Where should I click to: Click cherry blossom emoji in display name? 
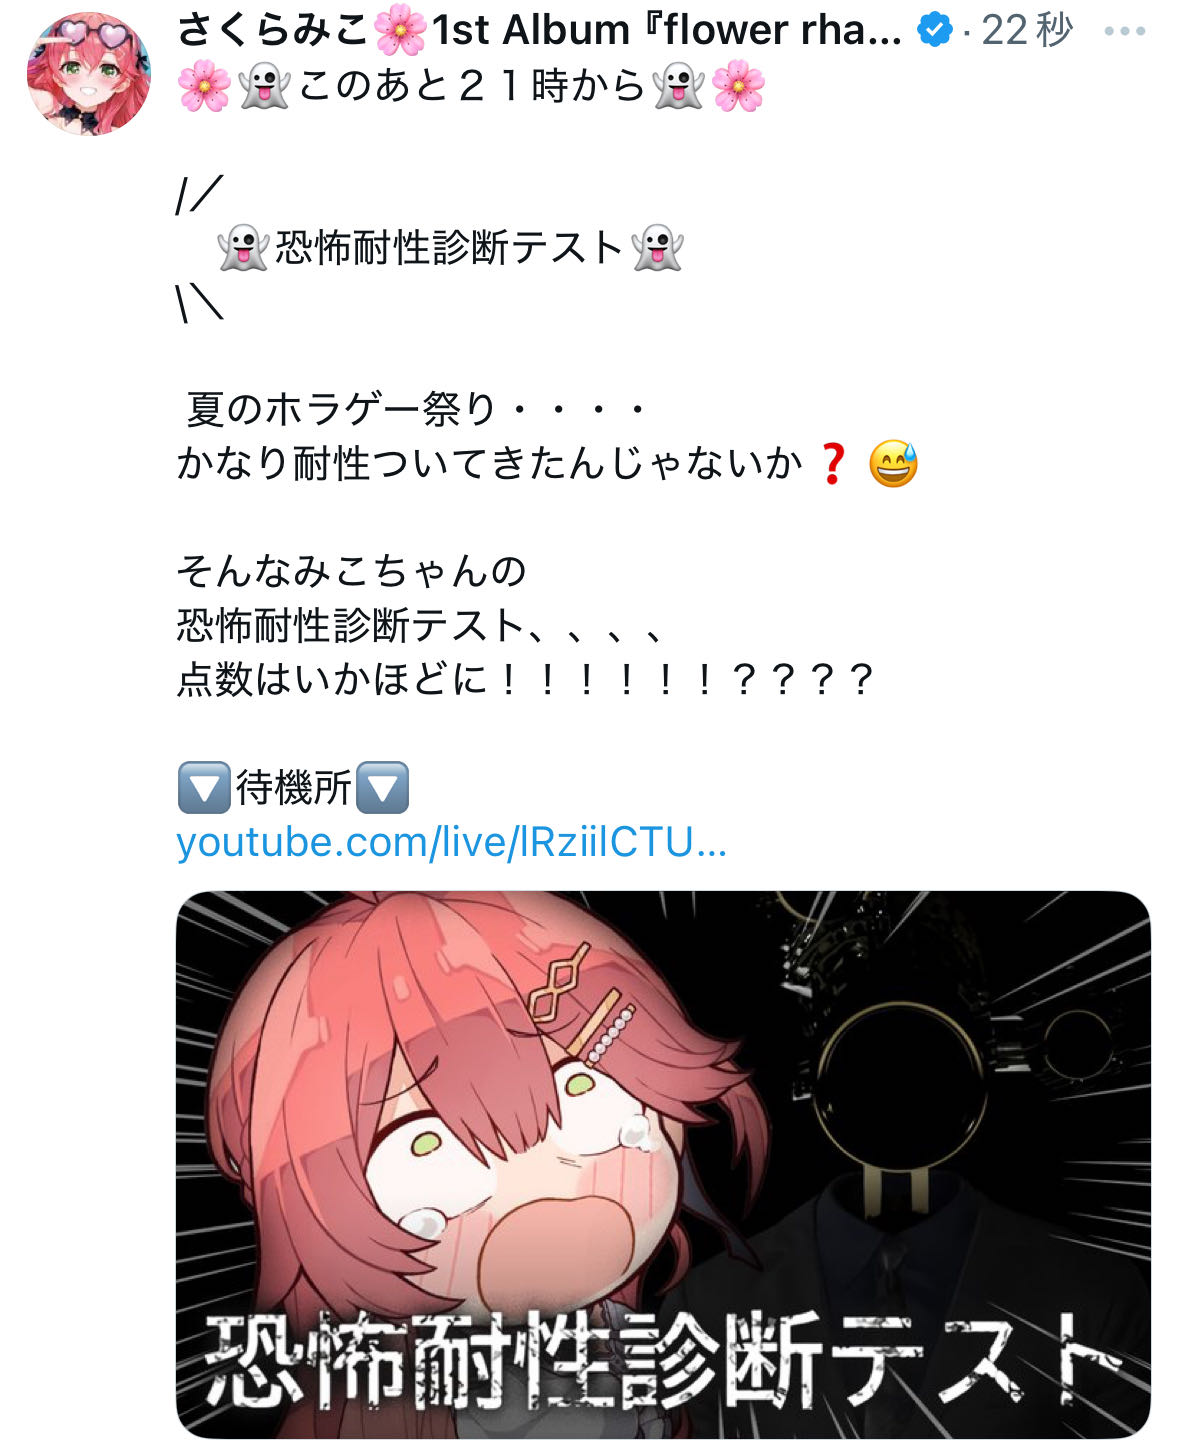coord(400,31)
